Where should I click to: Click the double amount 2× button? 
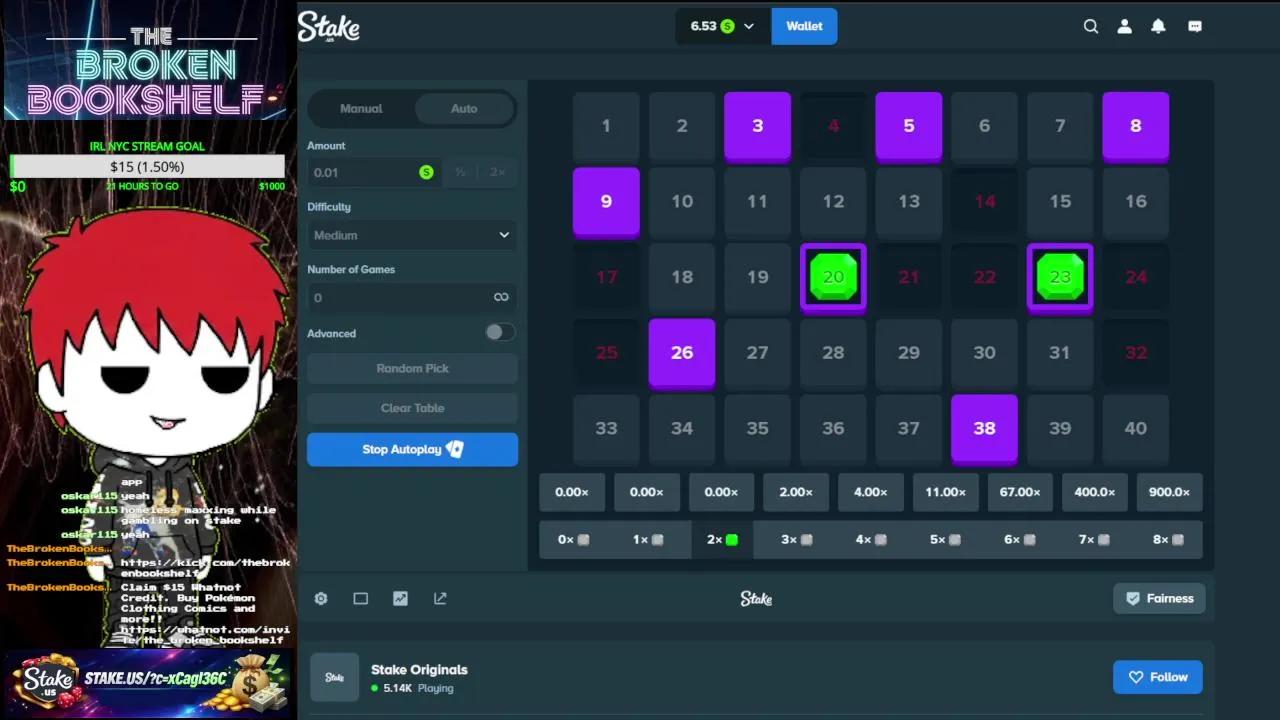(497, 172)
